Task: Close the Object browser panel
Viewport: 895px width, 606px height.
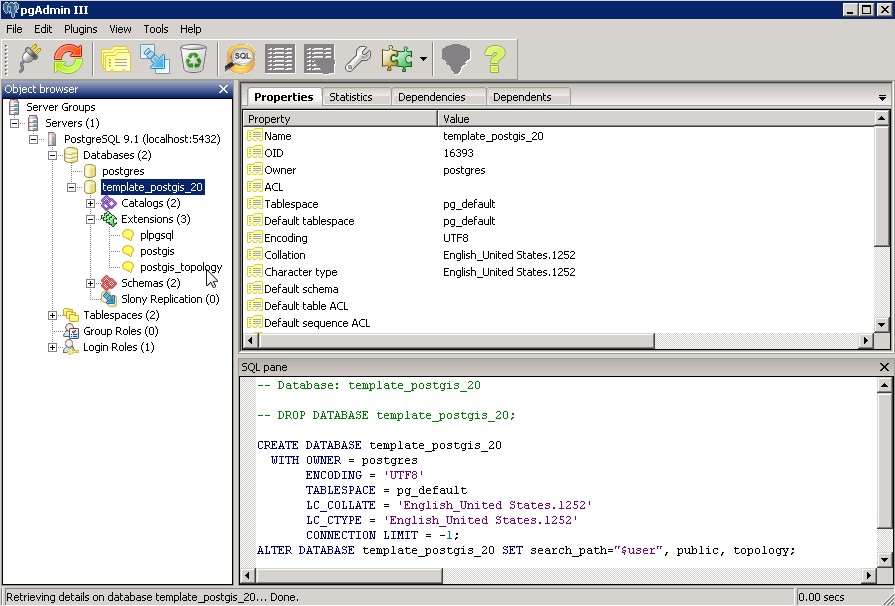Action: pos(223,89)
